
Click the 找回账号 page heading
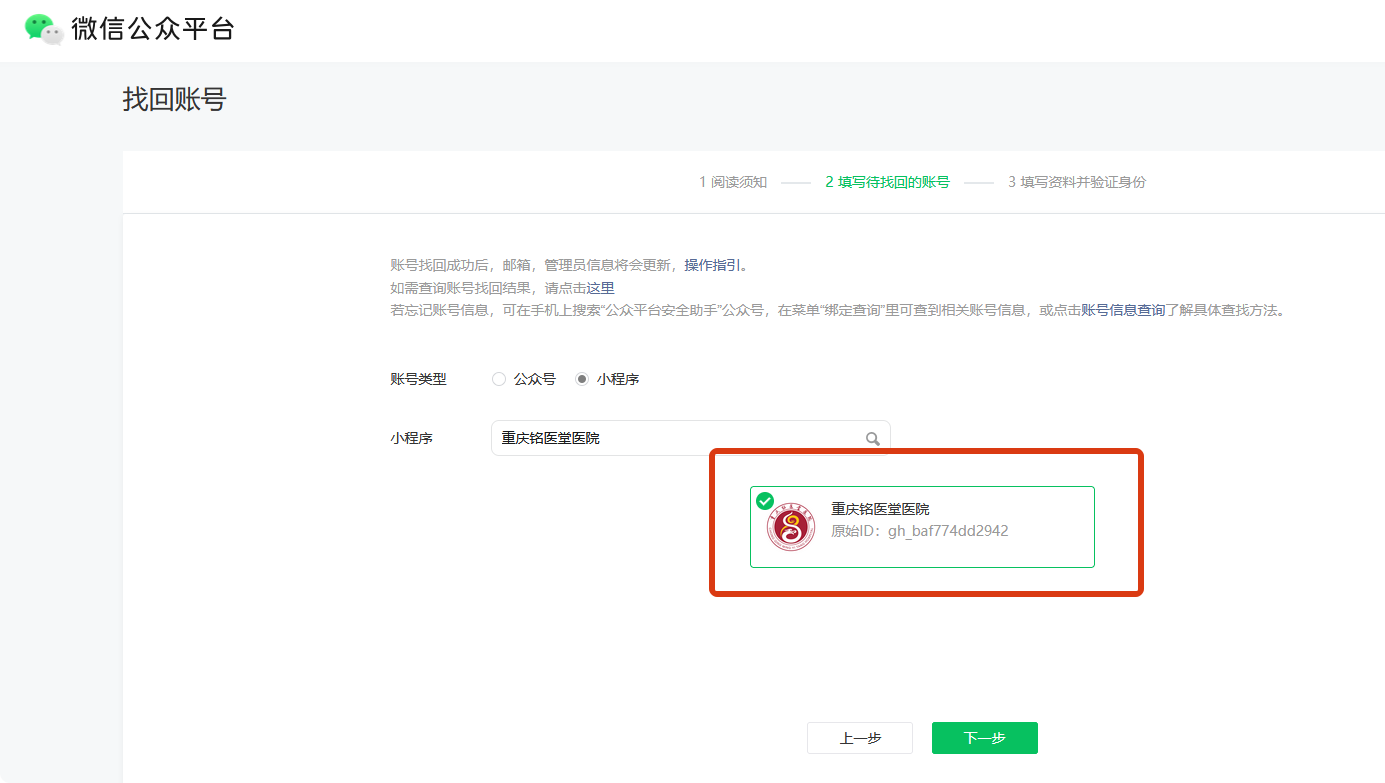tap(175, 99)
